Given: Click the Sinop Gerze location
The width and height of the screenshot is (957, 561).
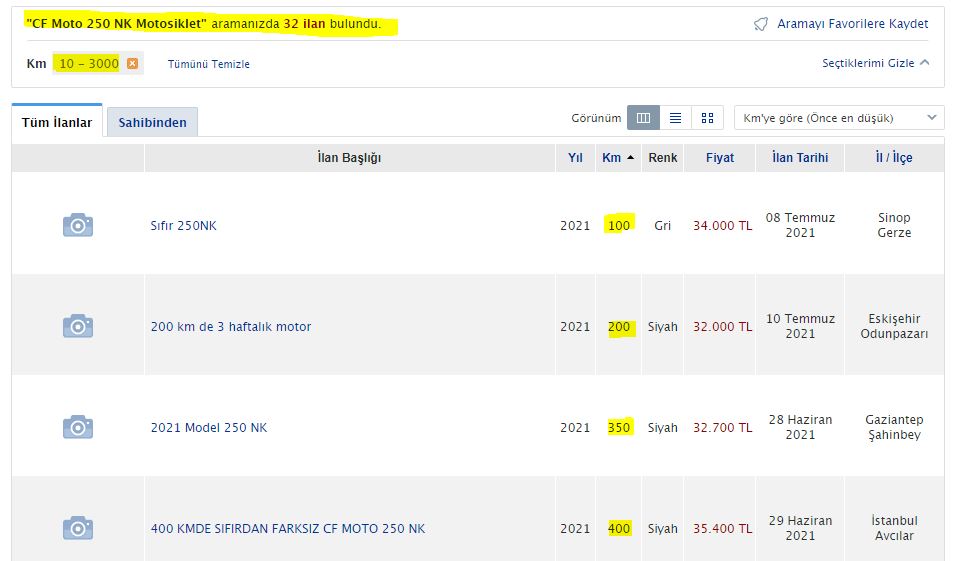Looking at the screenshot, I should pos(894,225).
